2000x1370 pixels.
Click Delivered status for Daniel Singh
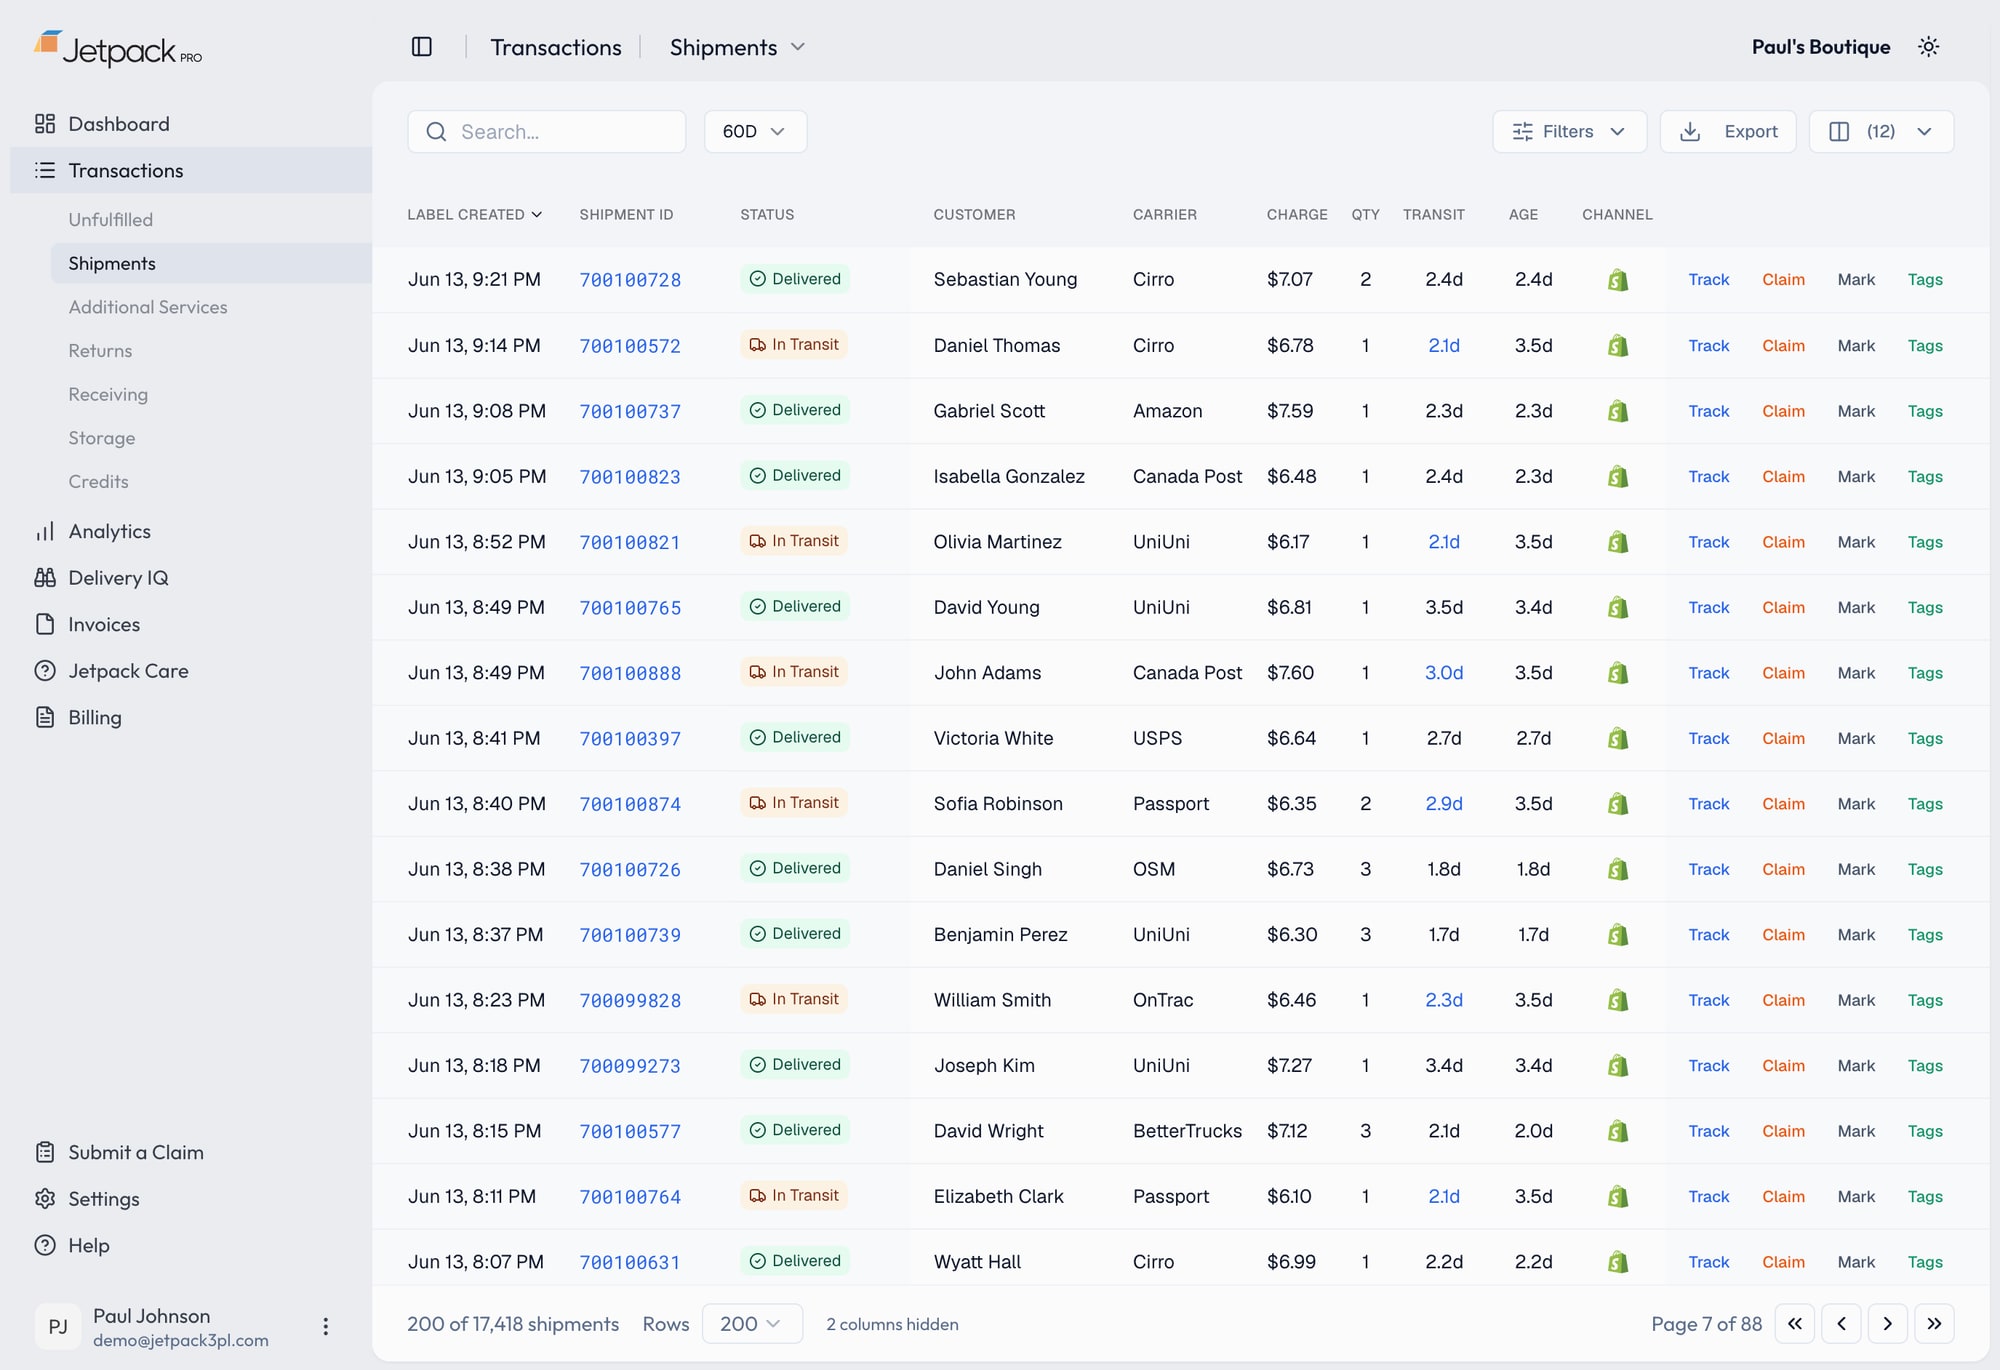(x=795, y=868)
